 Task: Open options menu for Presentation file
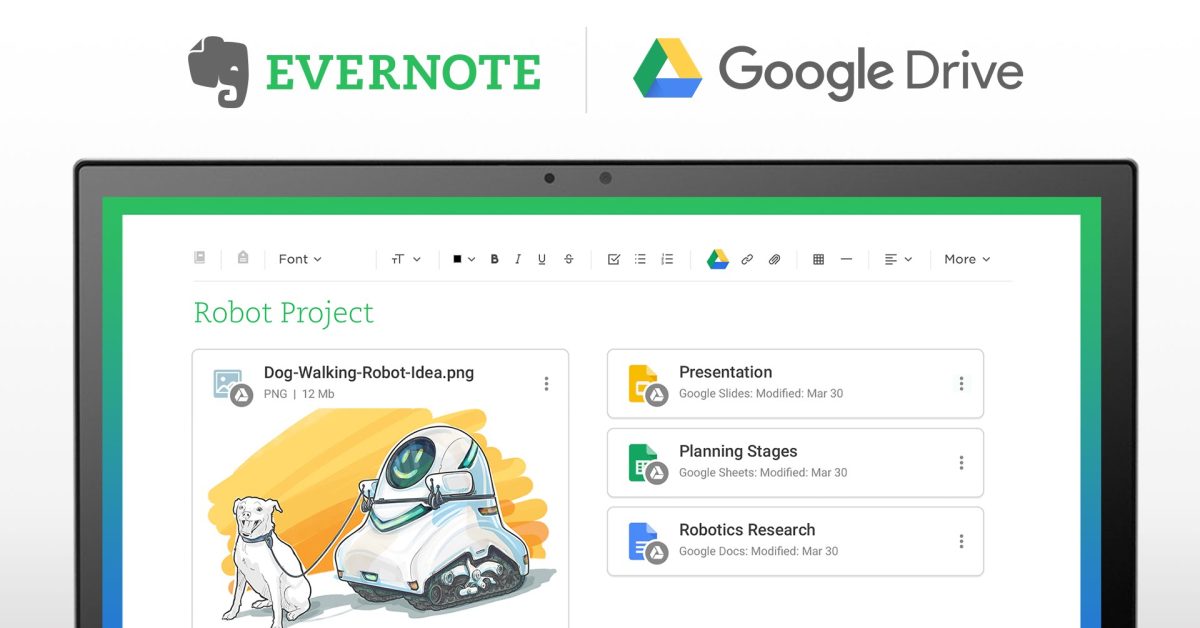(x=961, y=383)
